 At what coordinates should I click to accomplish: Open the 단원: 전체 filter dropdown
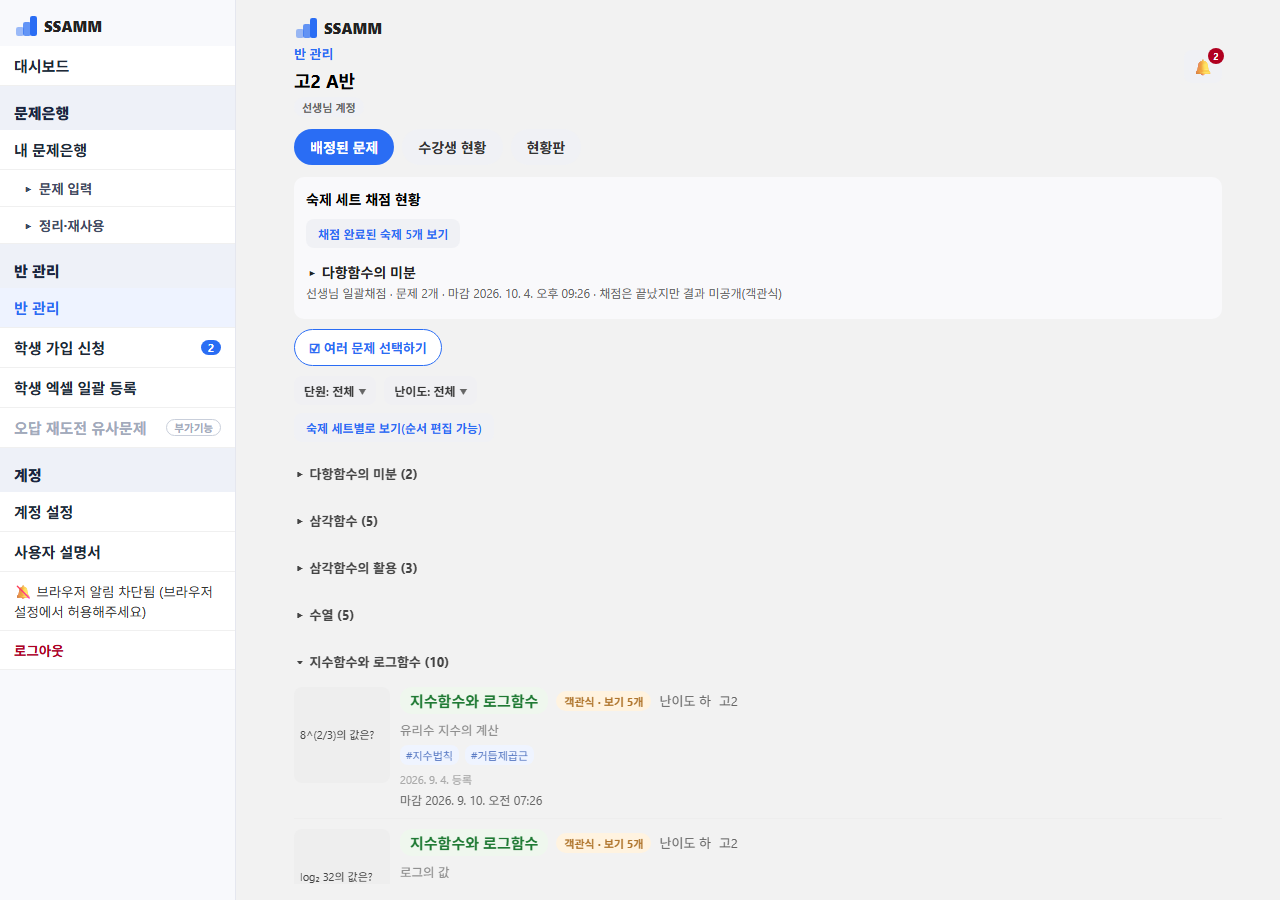click(x=335, y=391)
